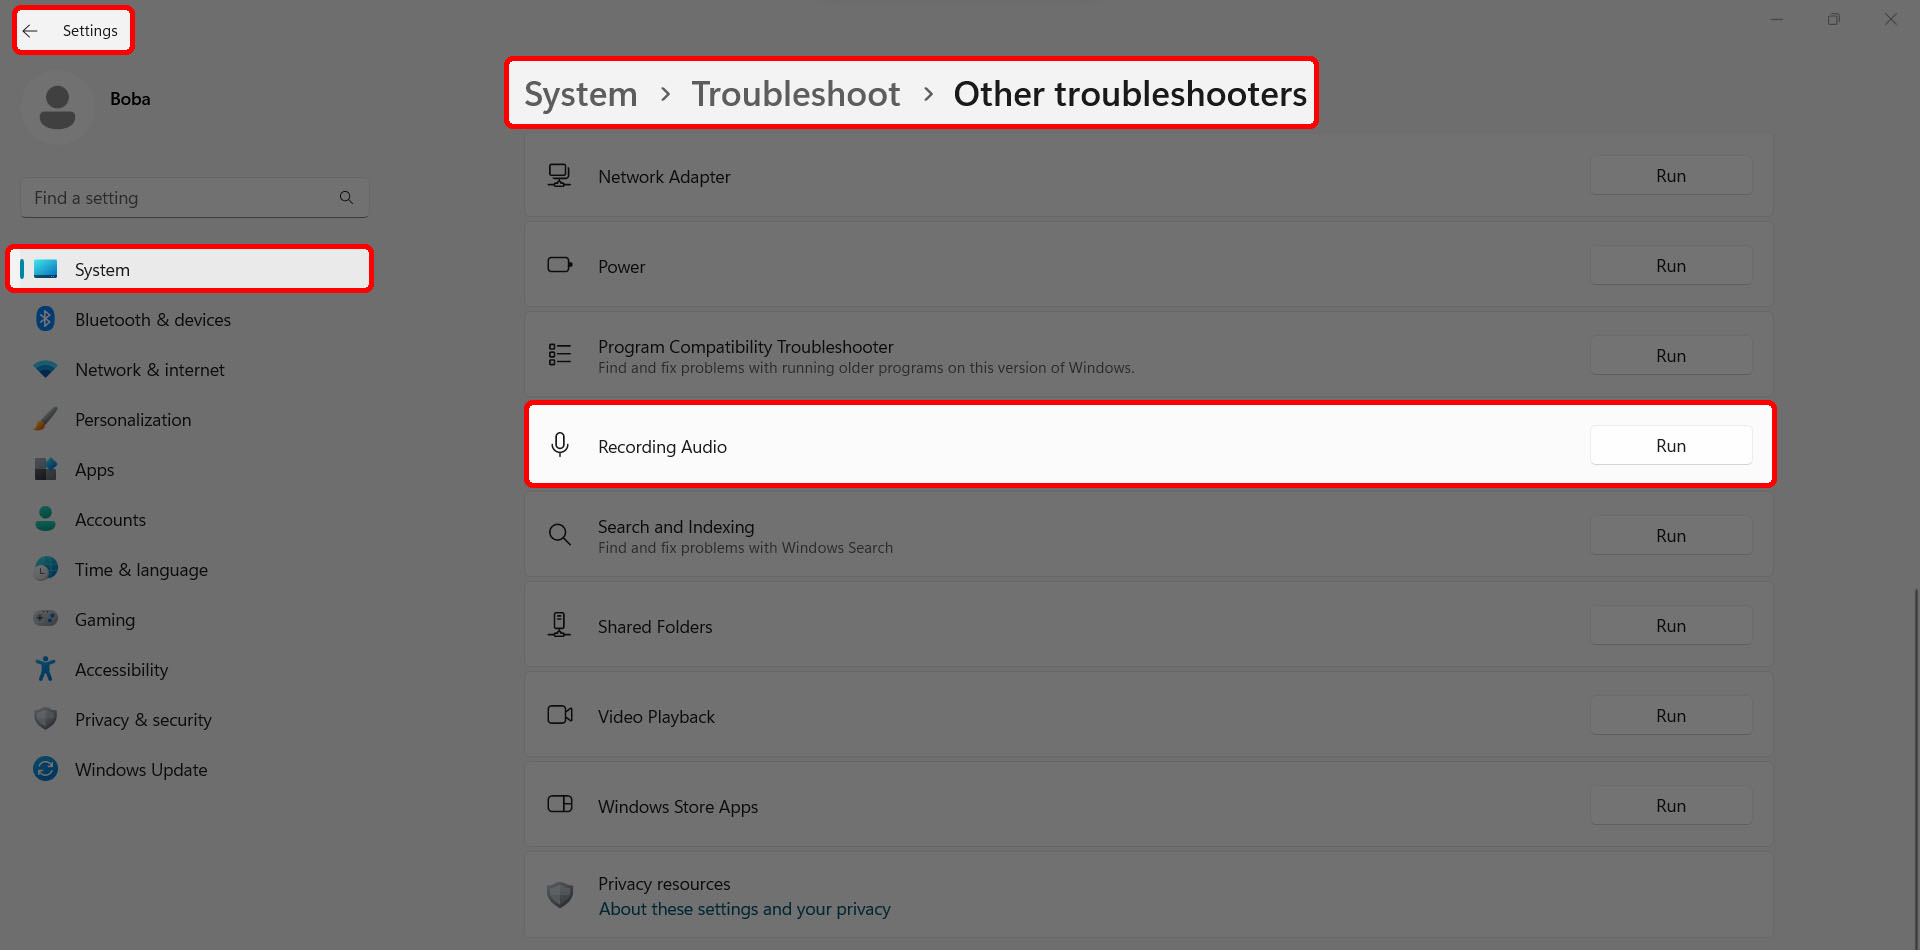Click the Network & internet wifi icon
The image size is (1920, 950).
45,369
